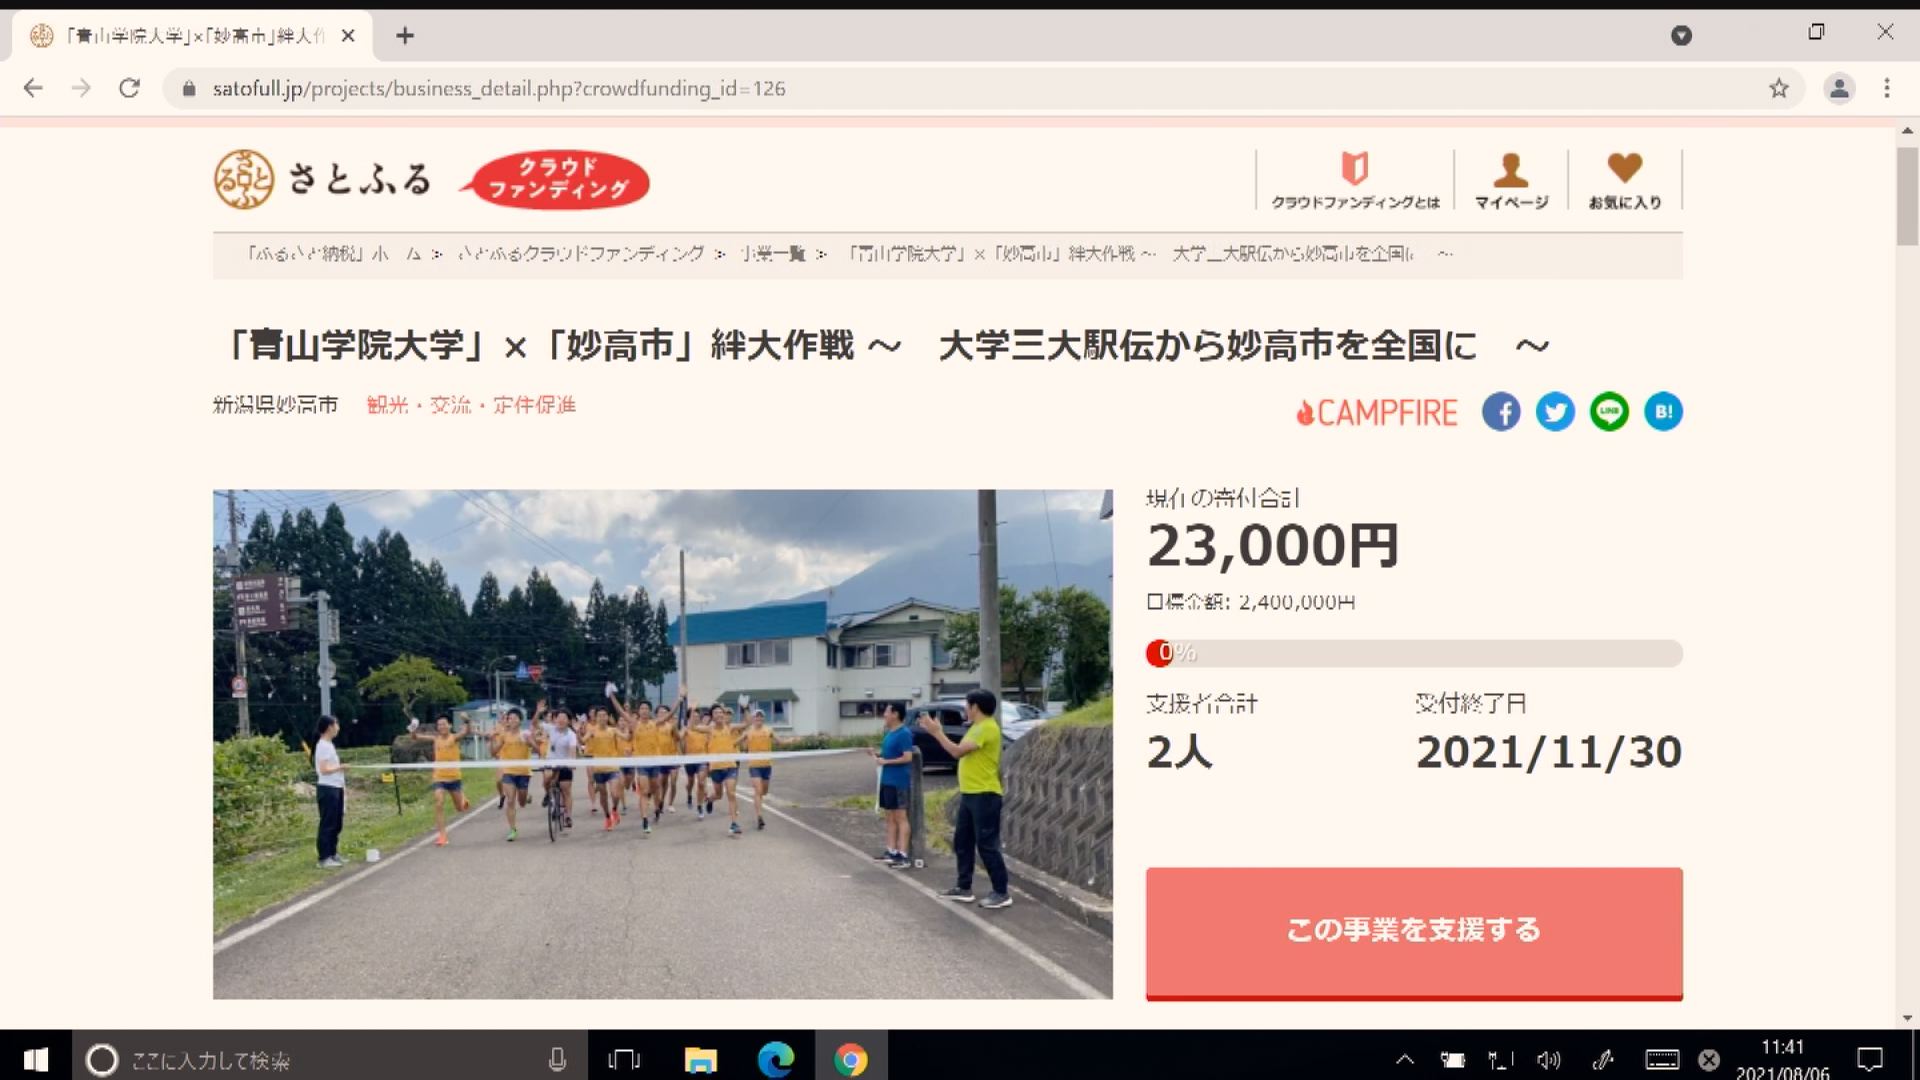Image resolution: width=1920 pixels, height=1080 pixels.
Task: Click the Hatena Bookmark B! icon
Action: 1663,412
